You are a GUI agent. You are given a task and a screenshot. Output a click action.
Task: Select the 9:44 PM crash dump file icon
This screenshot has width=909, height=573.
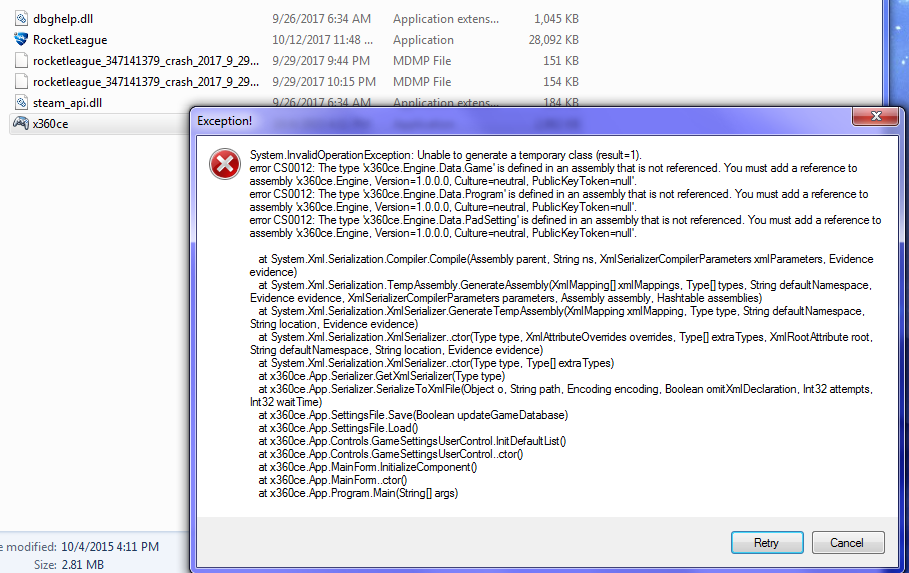pos(21,61)
